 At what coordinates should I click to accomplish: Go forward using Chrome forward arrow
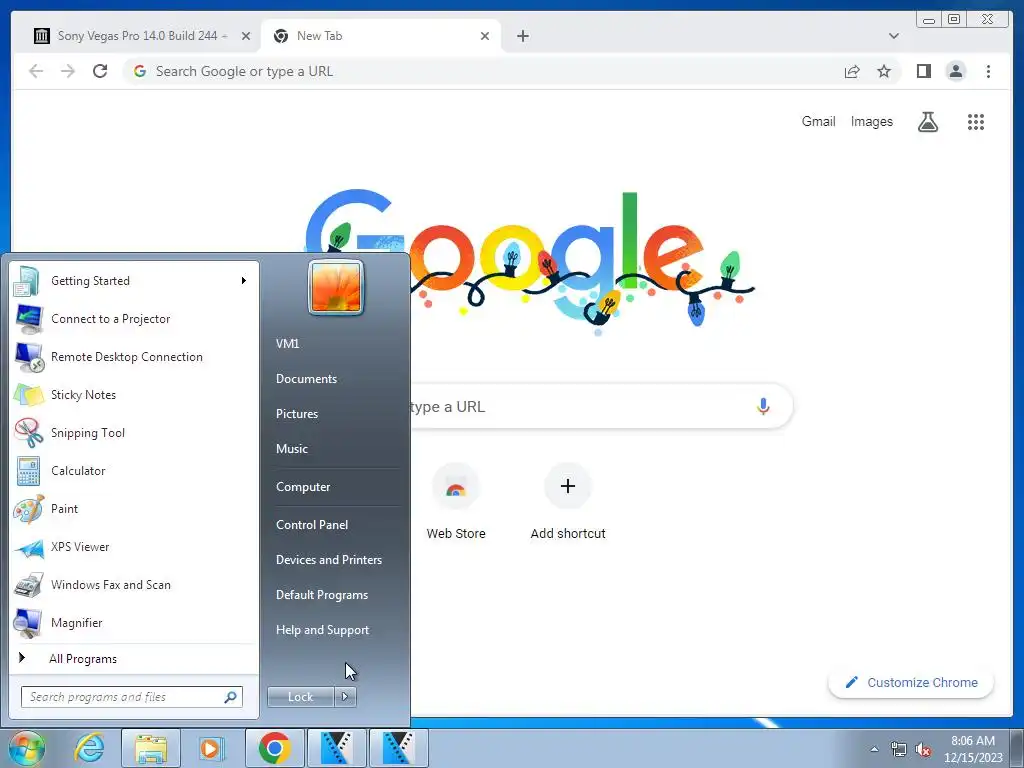point(68,71)
